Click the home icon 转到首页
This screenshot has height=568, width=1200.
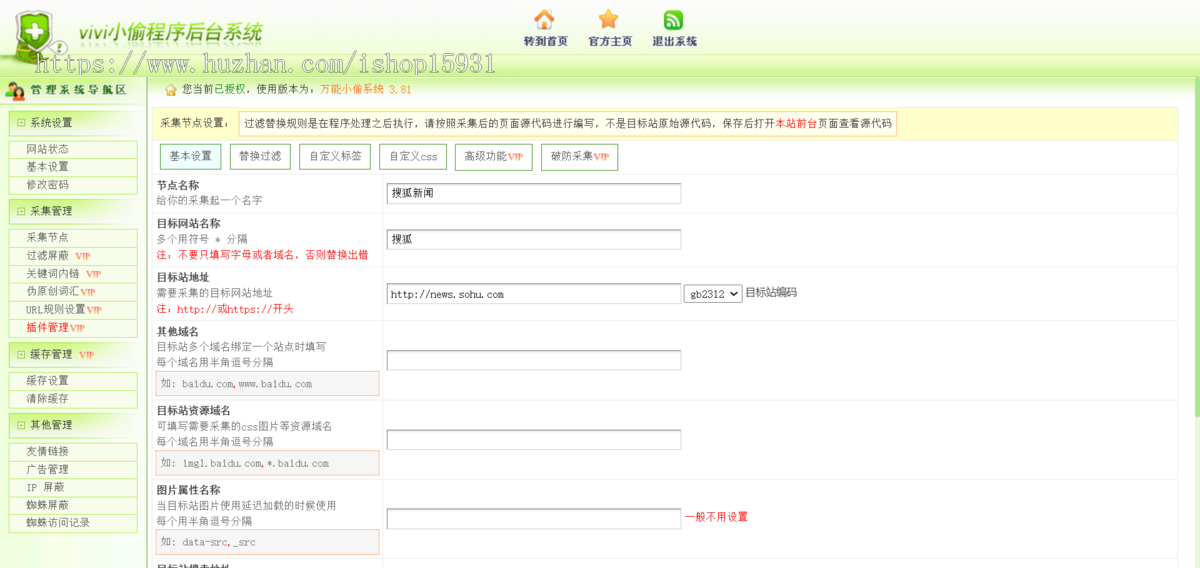click(x=544, y=20)
